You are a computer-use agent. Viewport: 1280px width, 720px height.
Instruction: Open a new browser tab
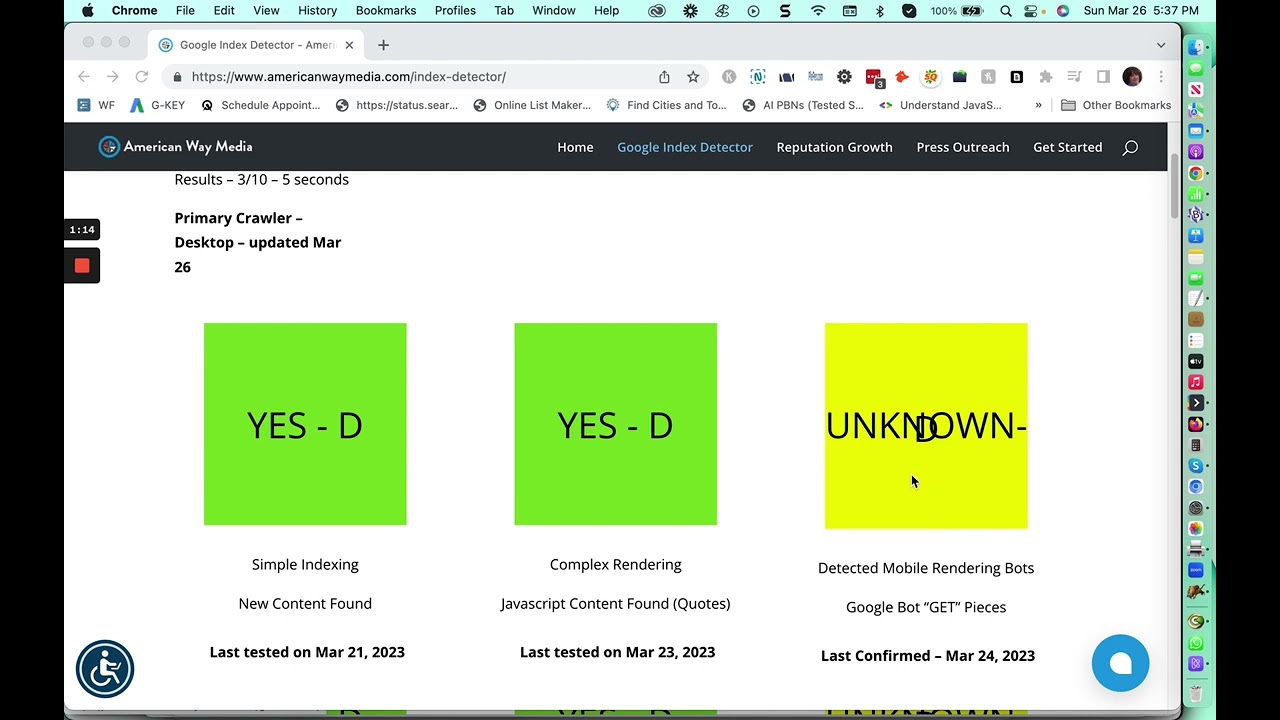point(383,45)
